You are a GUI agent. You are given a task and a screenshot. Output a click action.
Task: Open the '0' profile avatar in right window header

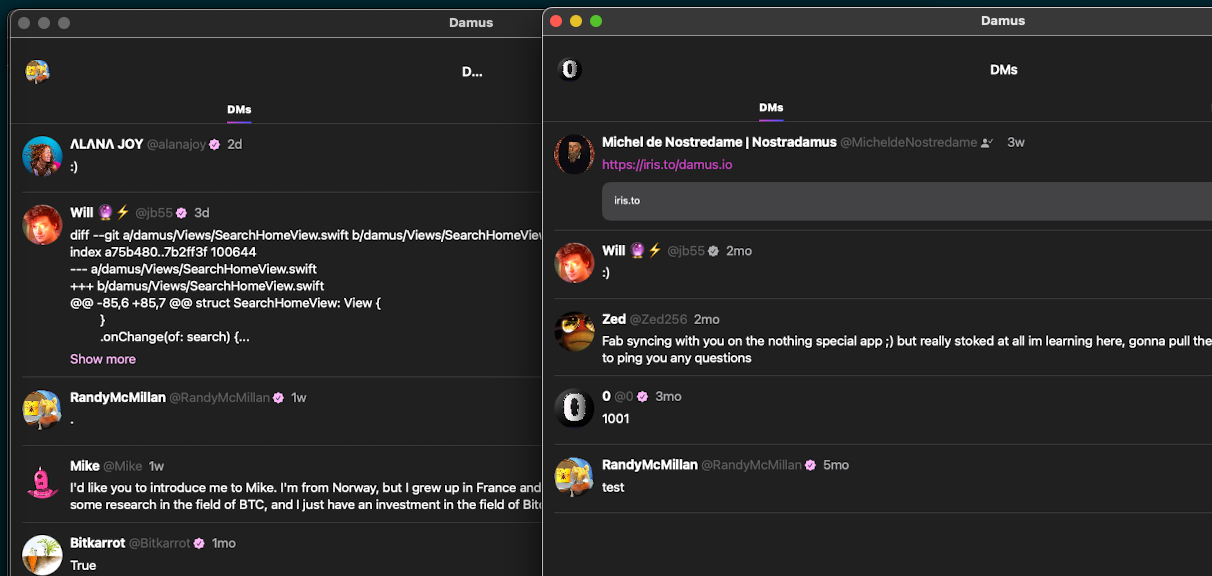tap(570, 69)
